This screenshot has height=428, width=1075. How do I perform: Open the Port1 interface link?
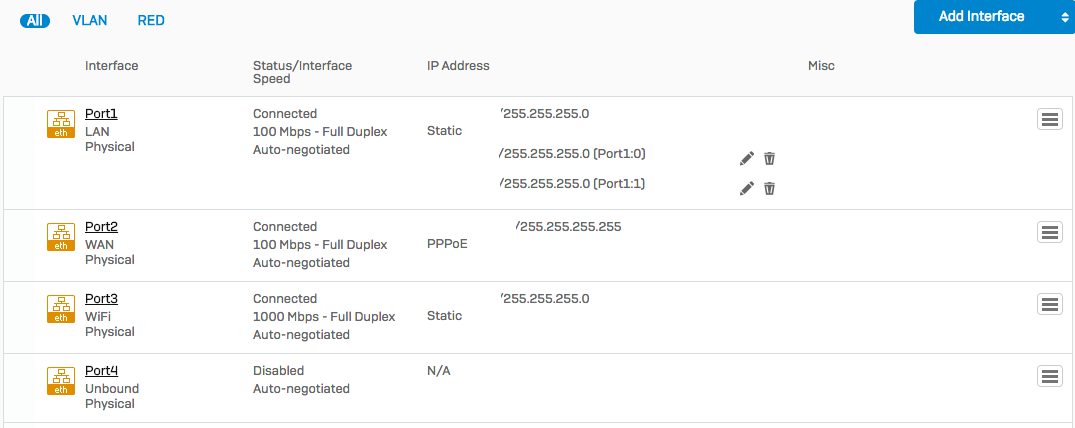pos(101,113)
